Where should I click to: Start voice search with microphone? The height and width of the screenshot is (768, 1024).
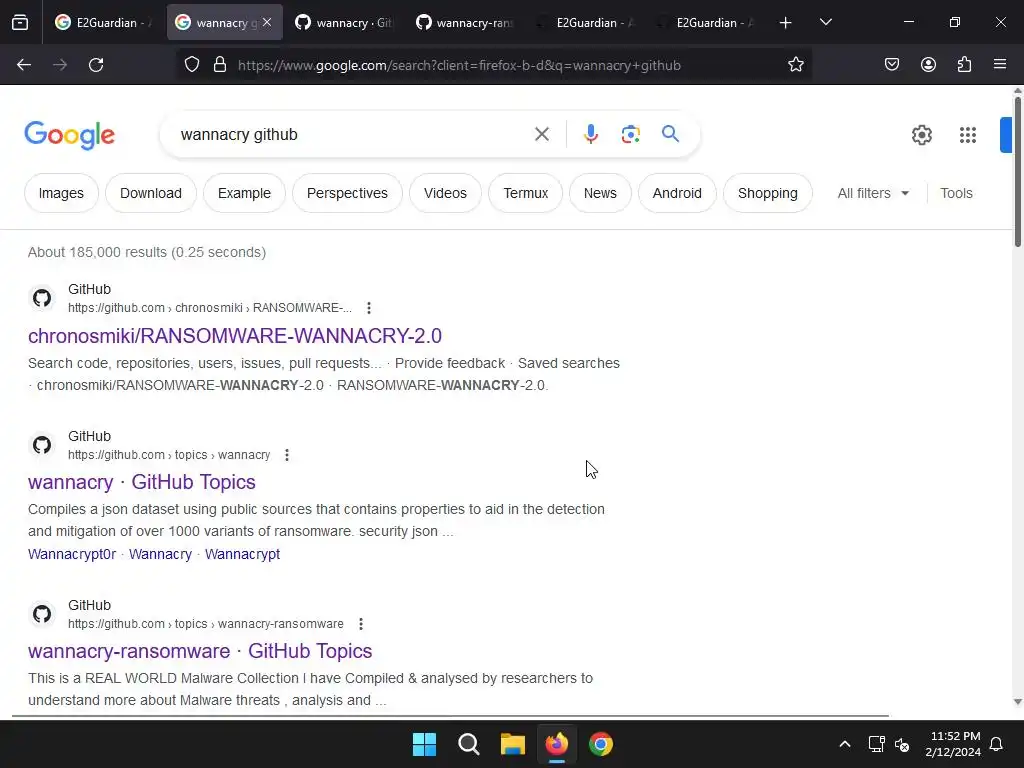coord(590,135)
